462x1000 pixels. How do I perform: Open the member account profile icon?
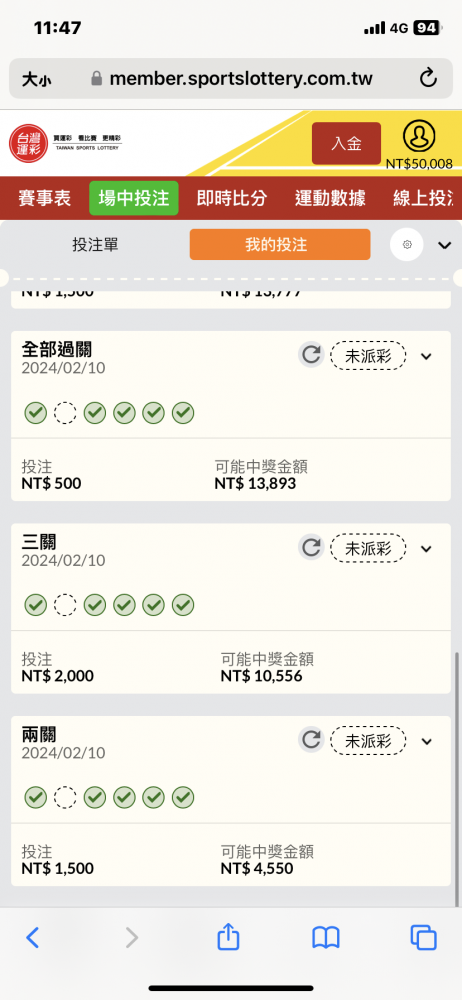419,136
